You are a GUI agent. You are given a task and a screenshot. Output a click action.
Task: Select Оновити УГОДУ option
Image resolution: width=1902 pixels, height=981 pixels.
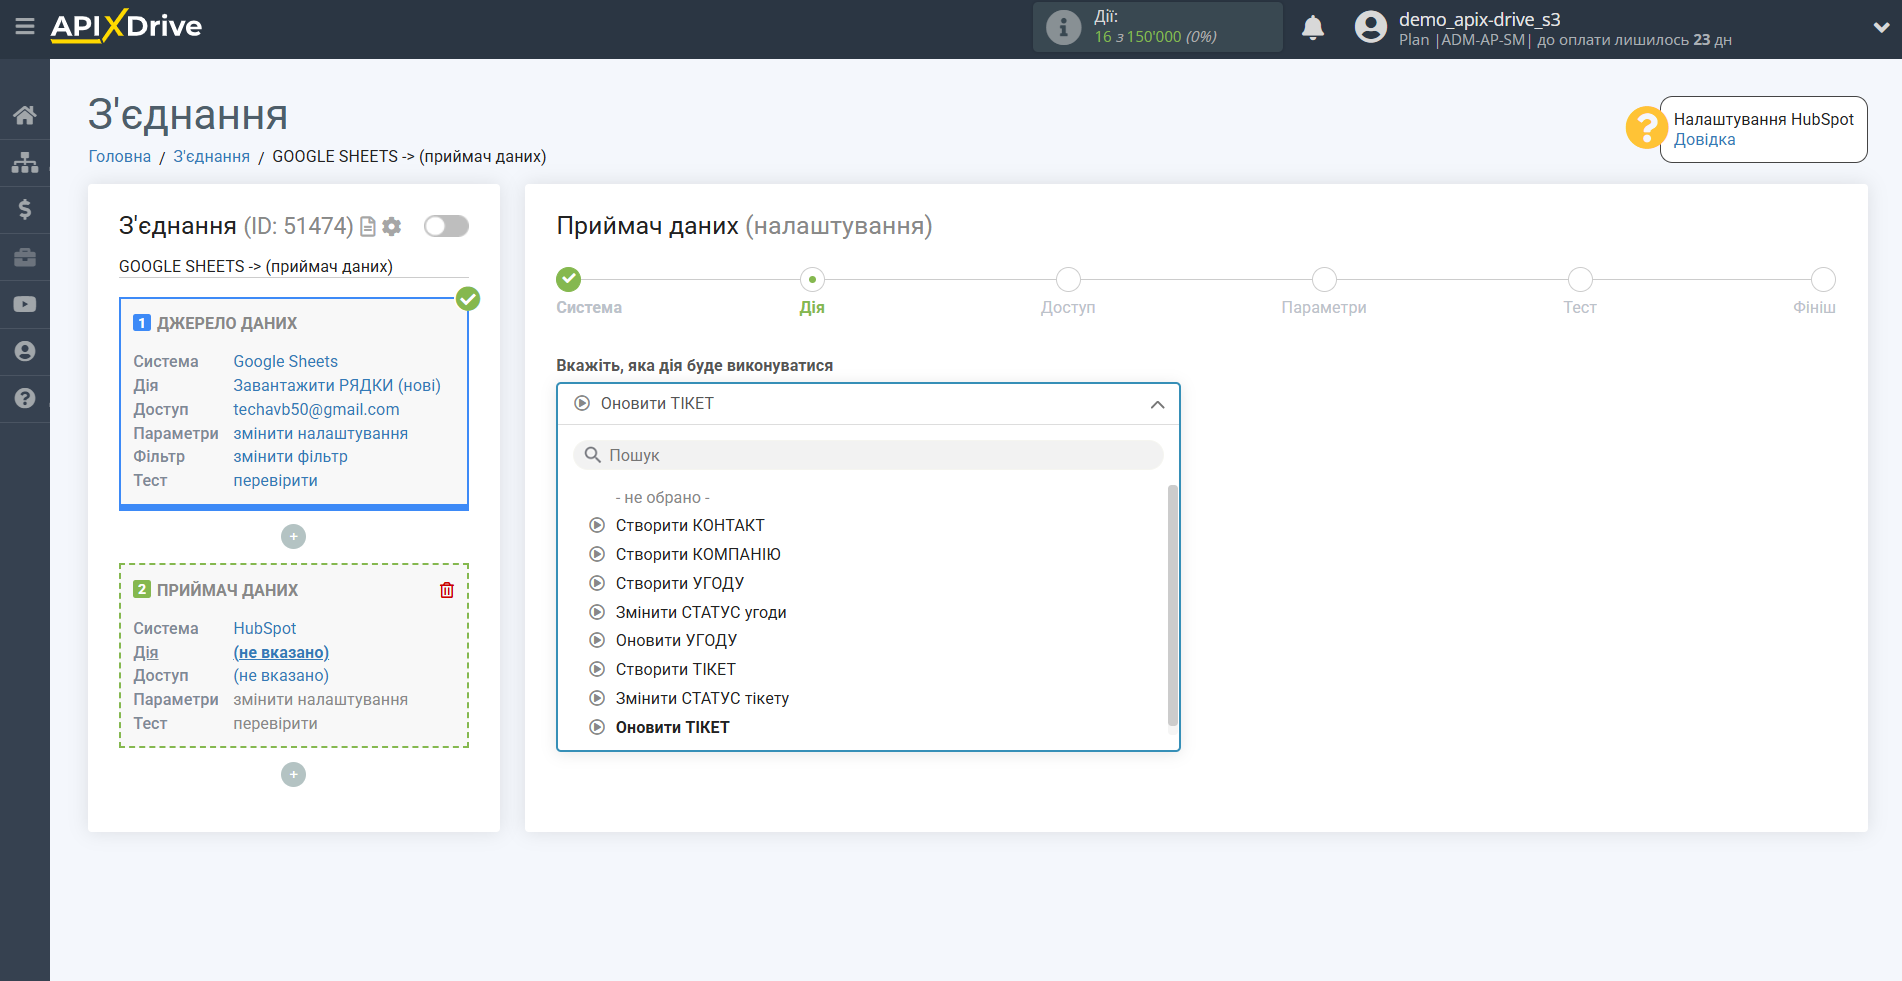(x=676, y=641)
